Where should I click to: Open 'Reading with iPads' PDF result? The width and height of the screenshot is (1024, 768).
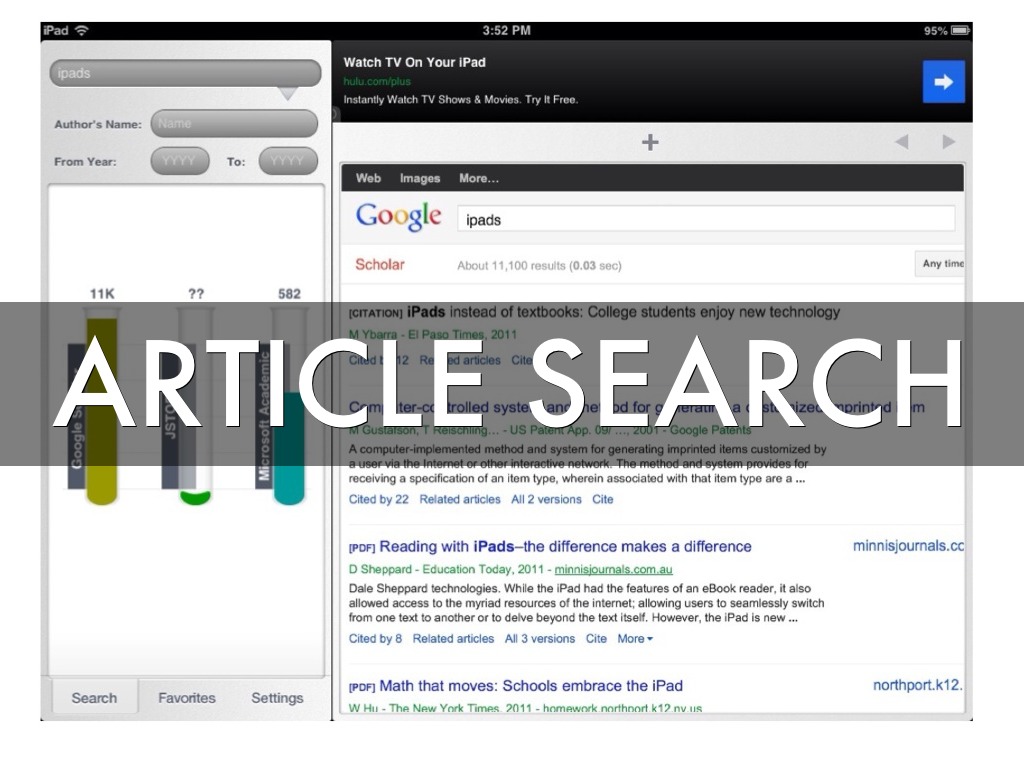point(565,546)
